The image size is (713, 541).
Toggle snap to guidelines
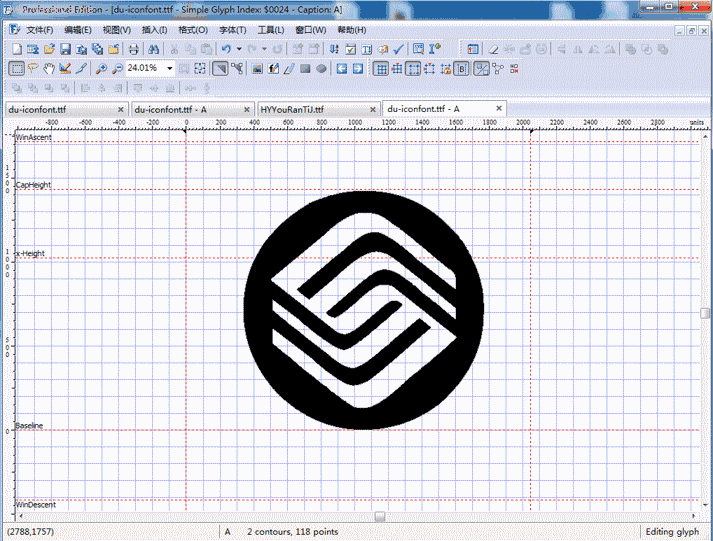click(429, 69)
